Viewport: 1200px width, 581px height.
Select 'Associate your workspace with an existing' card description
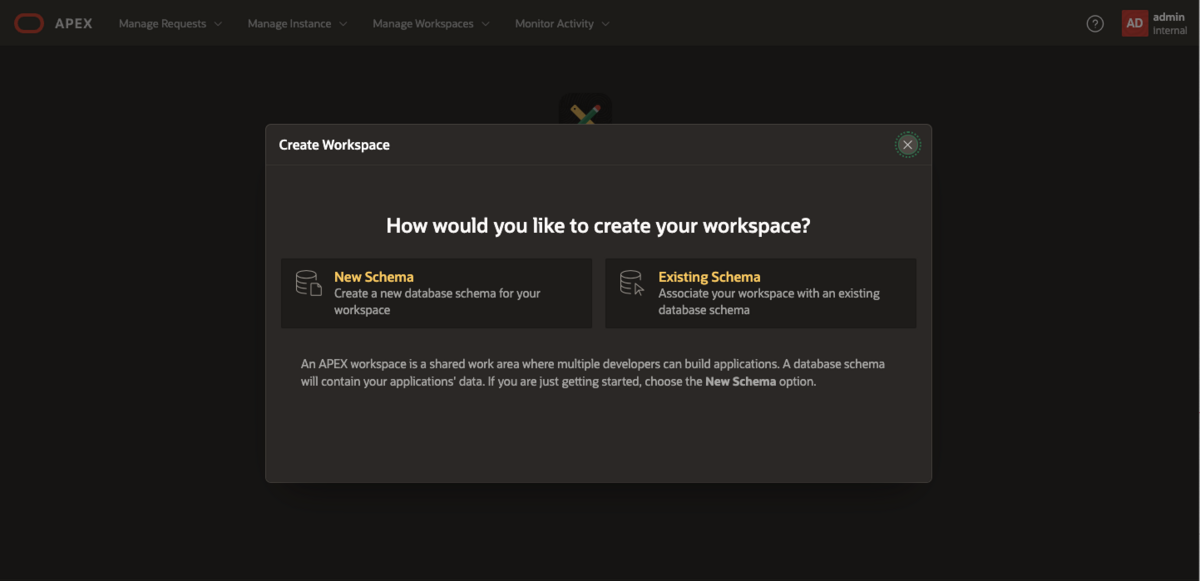[x=768, y=302]
